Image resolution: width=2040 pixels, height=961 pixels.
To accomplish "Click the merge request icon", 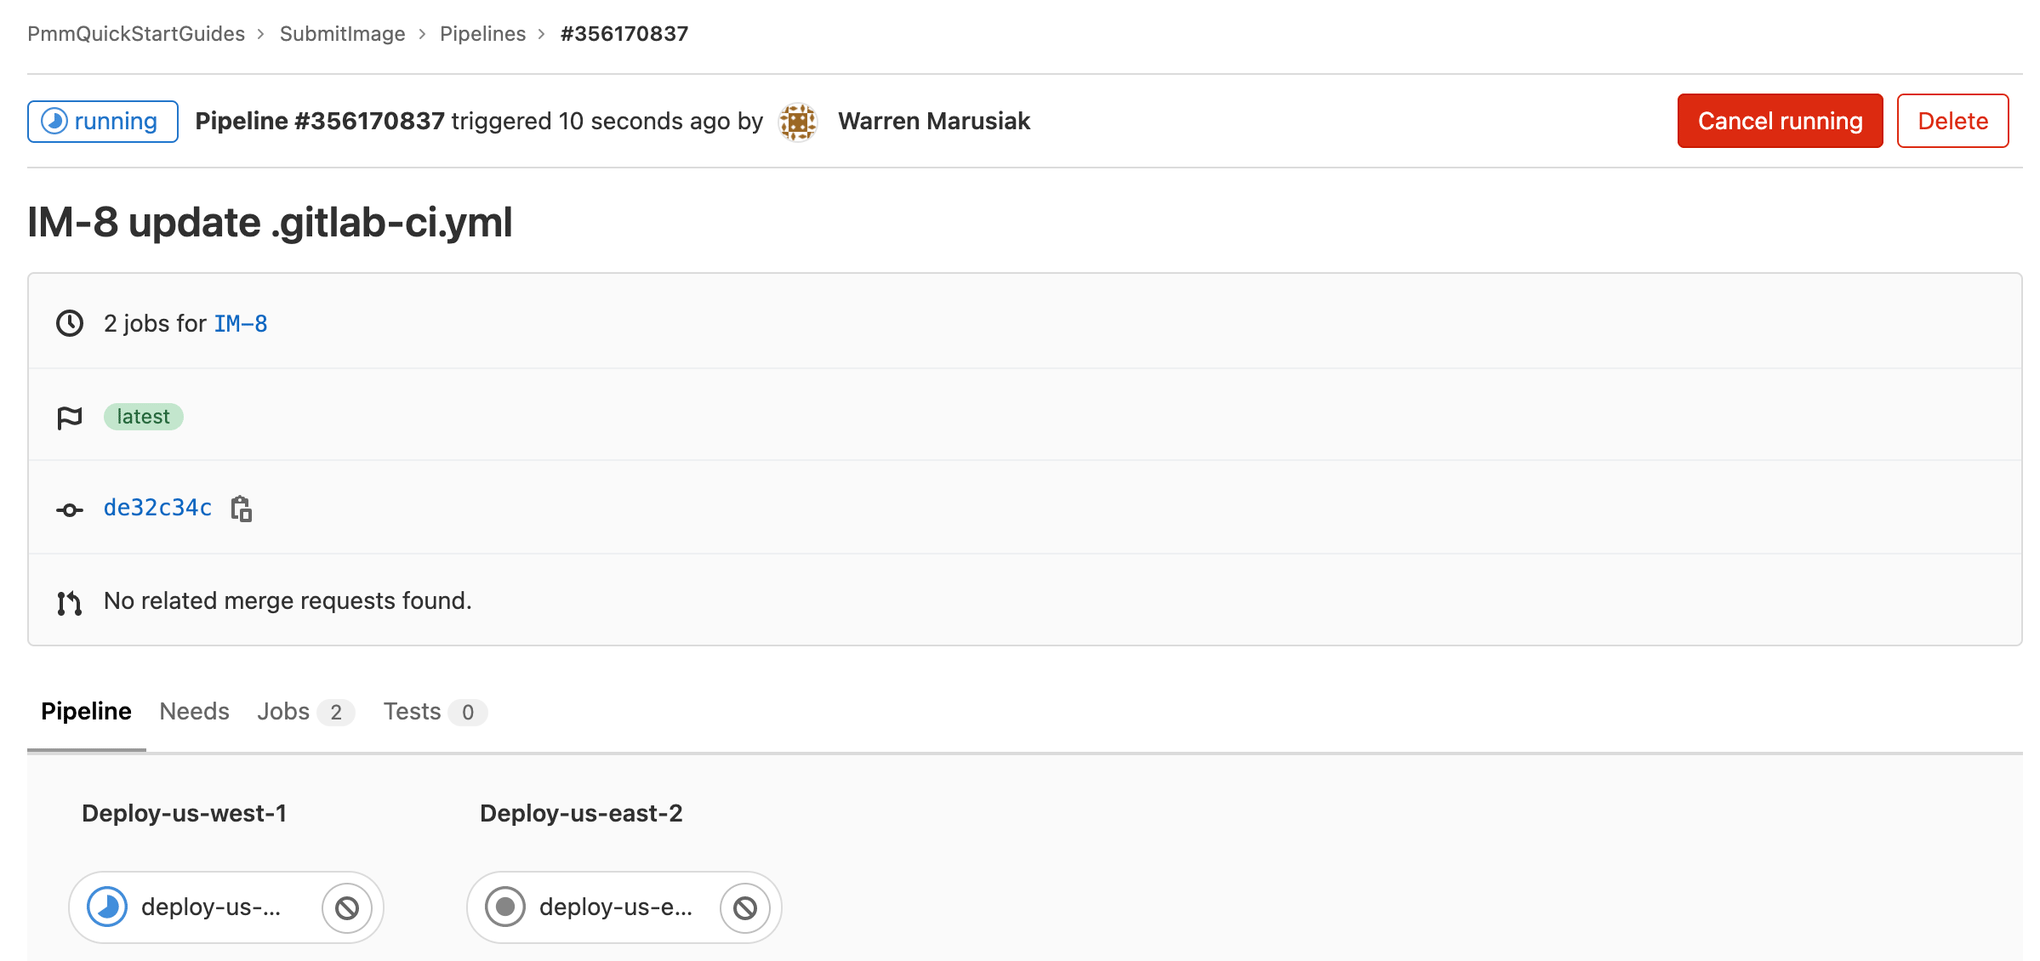I will click(70, 603).
